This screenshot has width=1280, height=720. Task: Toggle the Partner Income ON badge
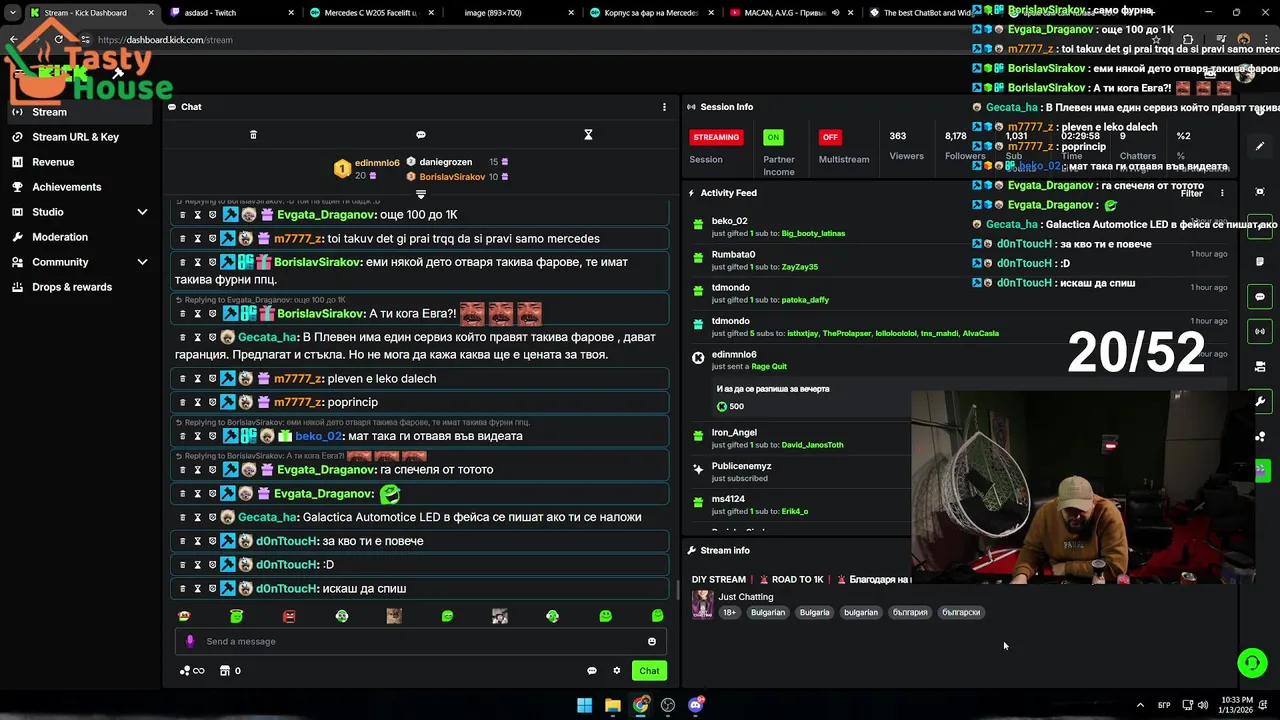click(x=773, y=137)
